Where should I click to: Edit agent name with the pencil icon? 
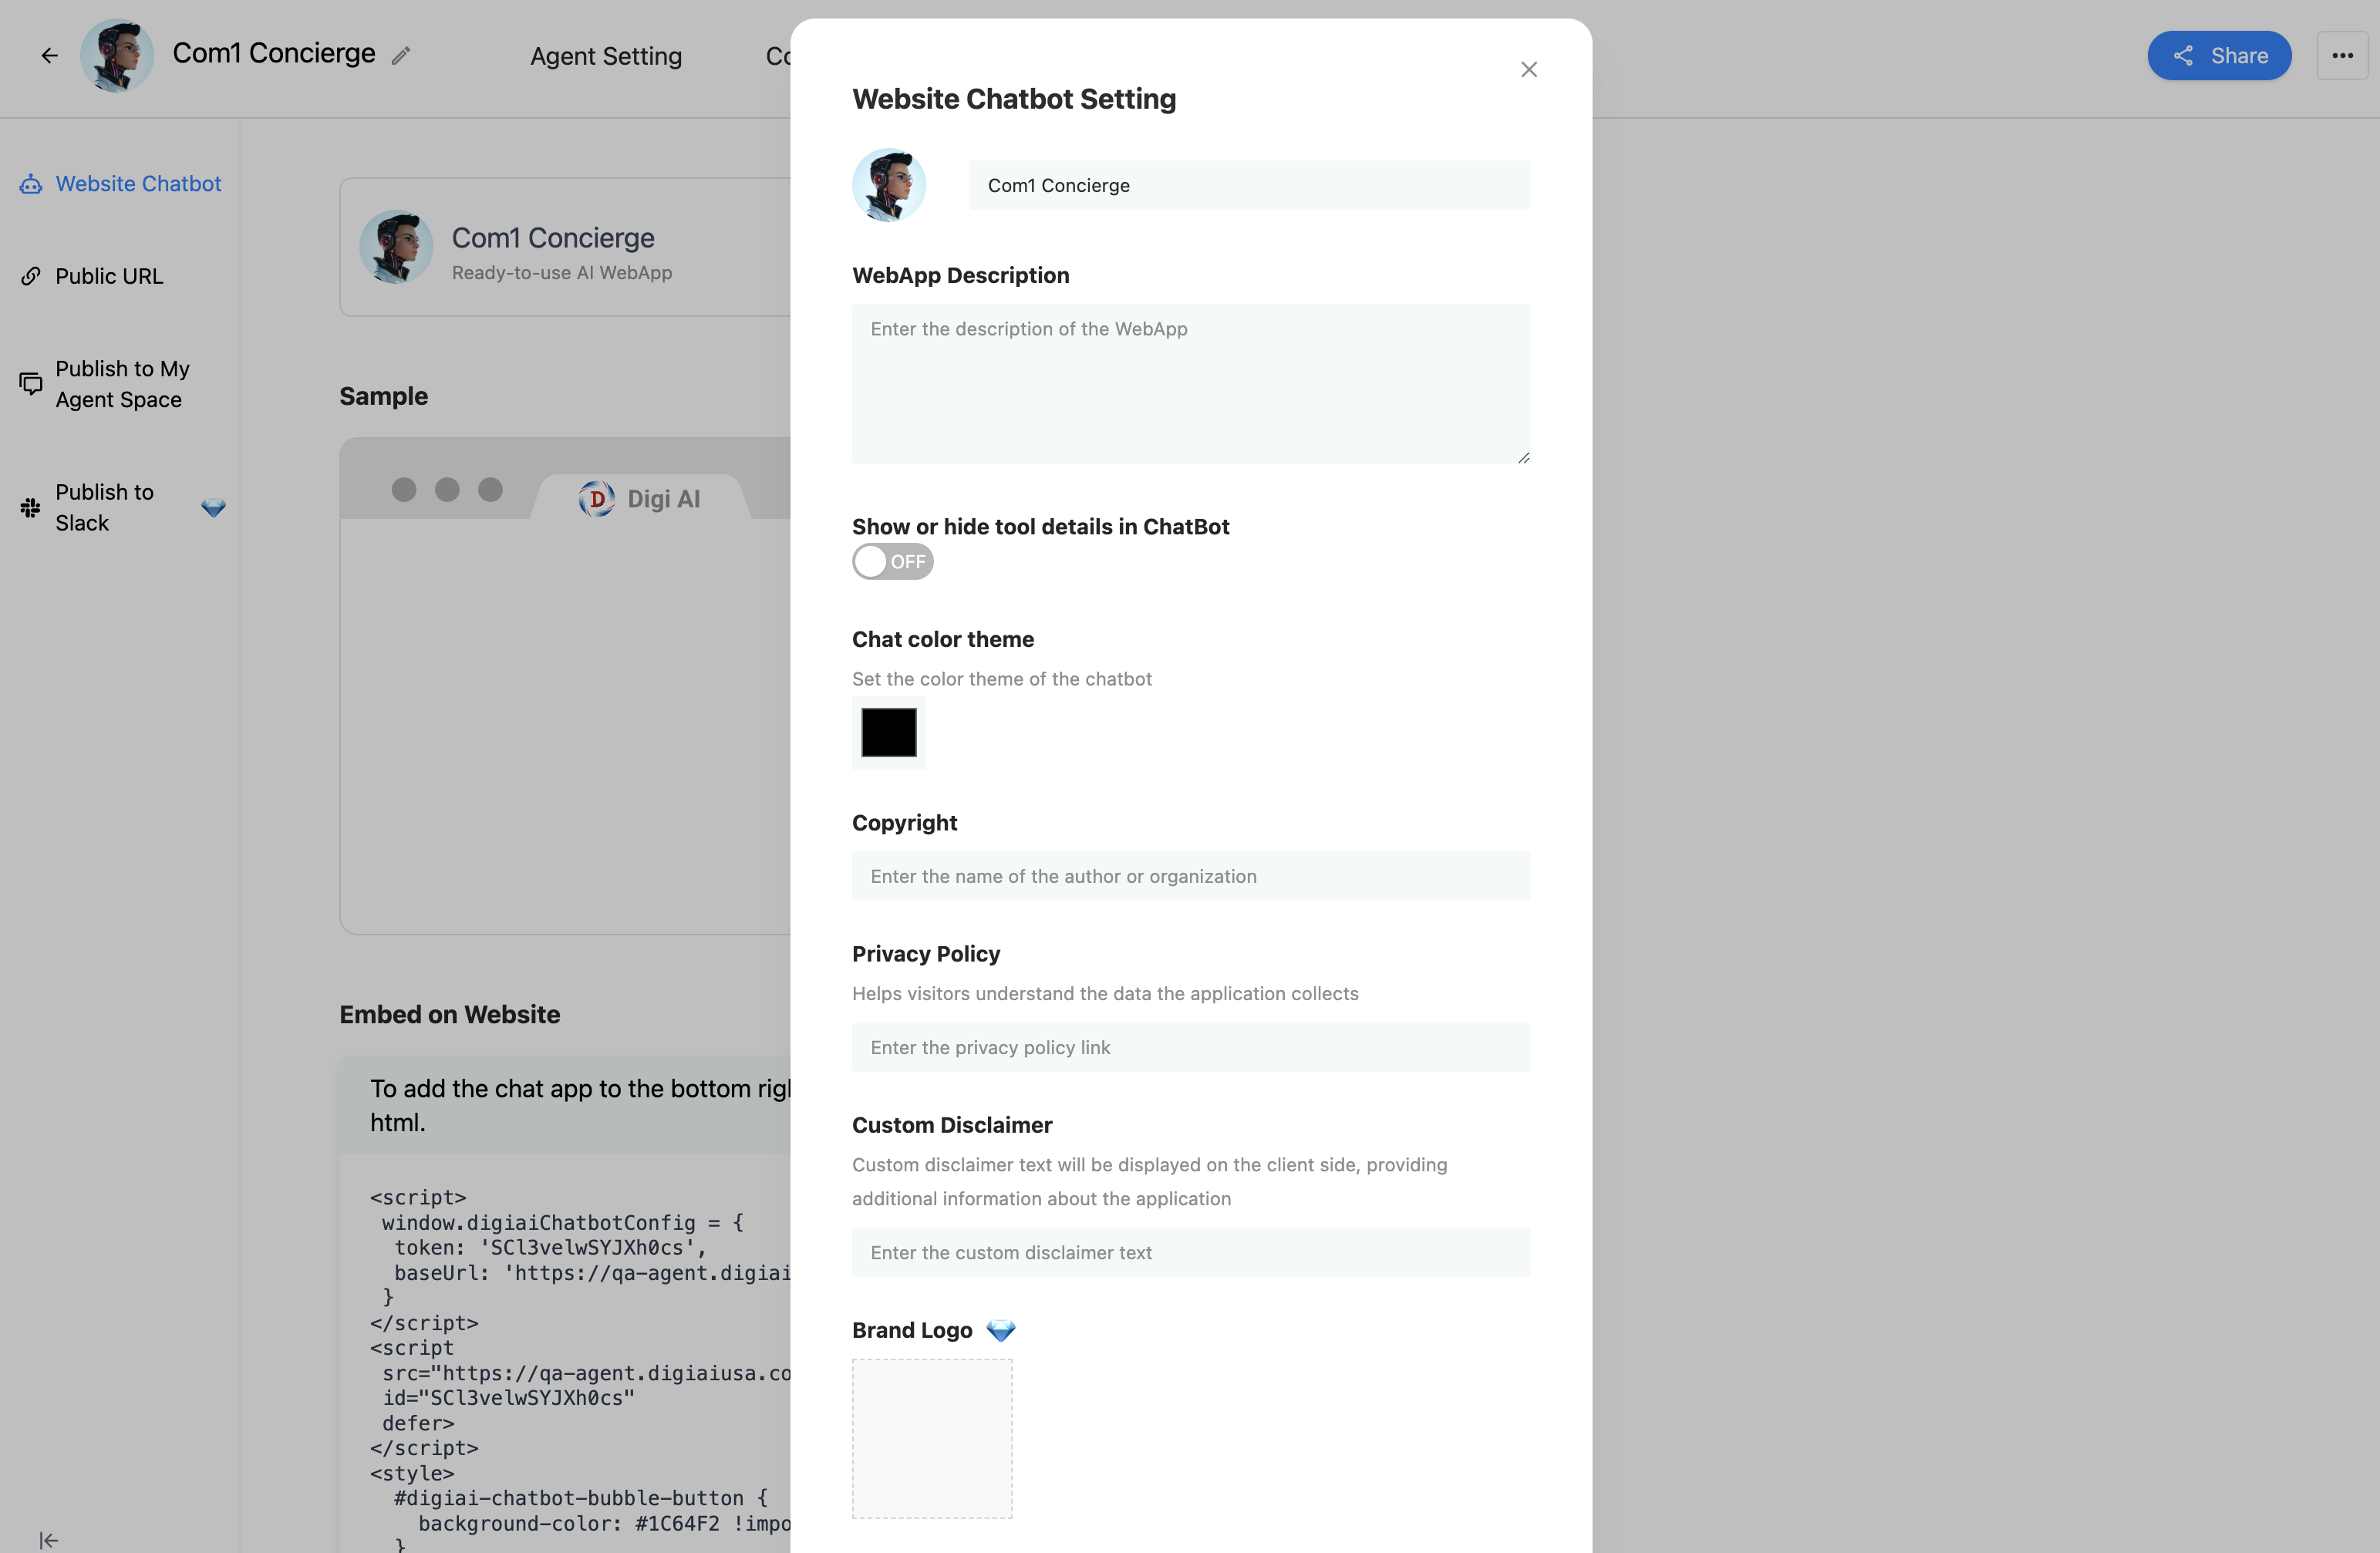click(x=401, y=55)
